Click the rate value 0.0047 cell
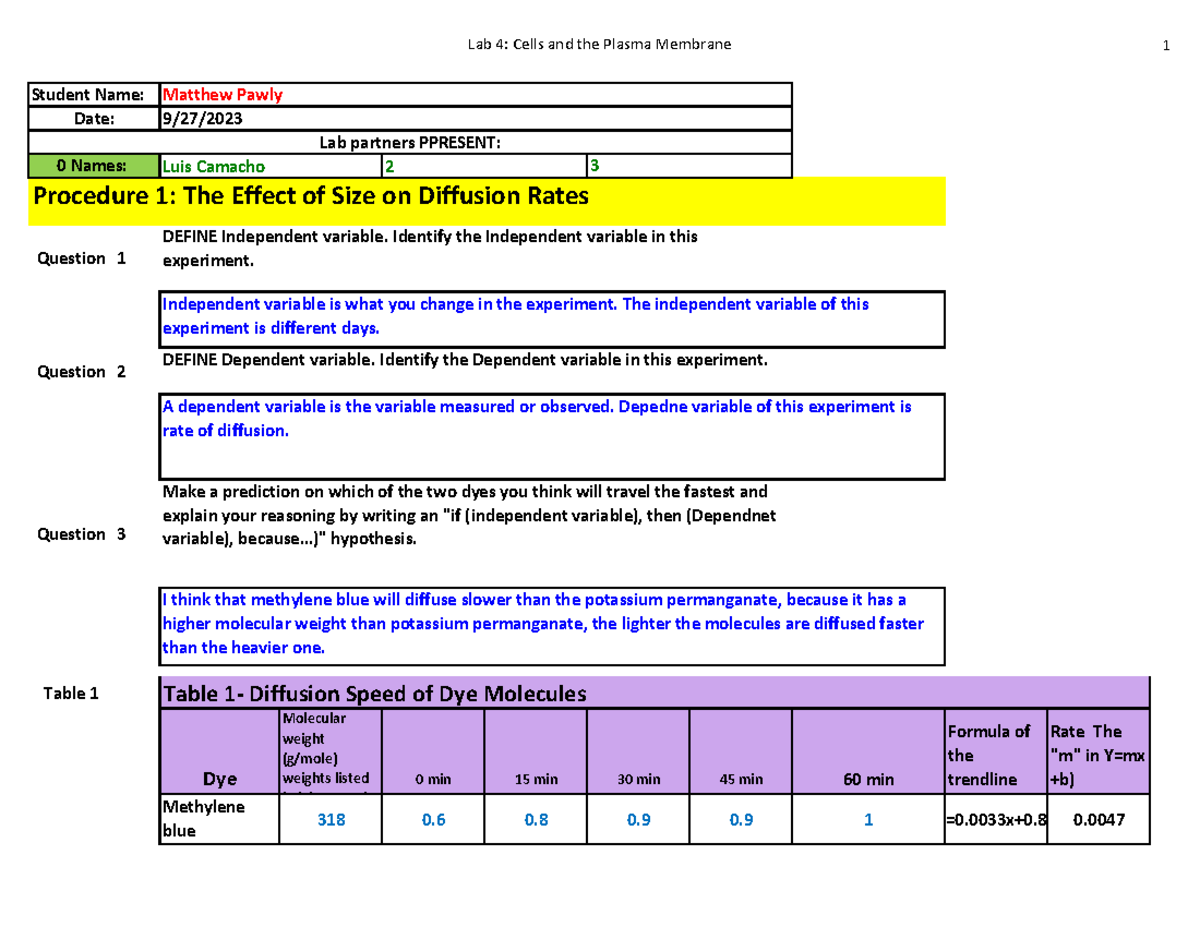Screen dimensions: 1200x927 [1098, 819]
